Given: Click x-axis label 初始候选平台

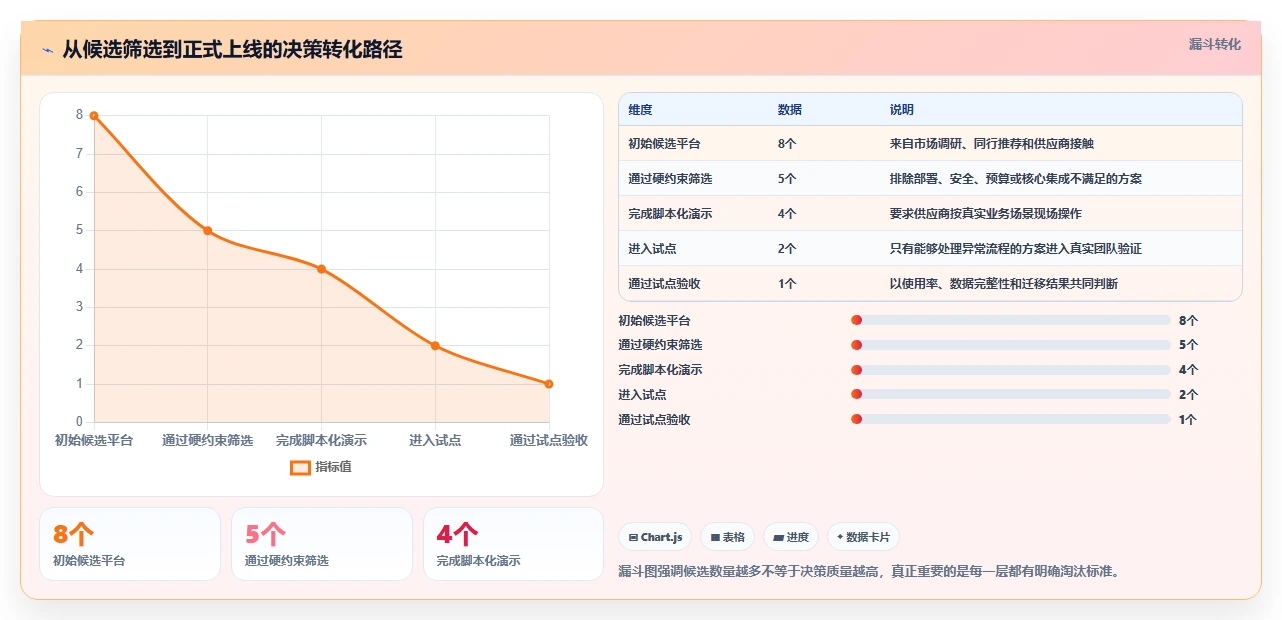Looking at the screenshot, I should (94, 440).
